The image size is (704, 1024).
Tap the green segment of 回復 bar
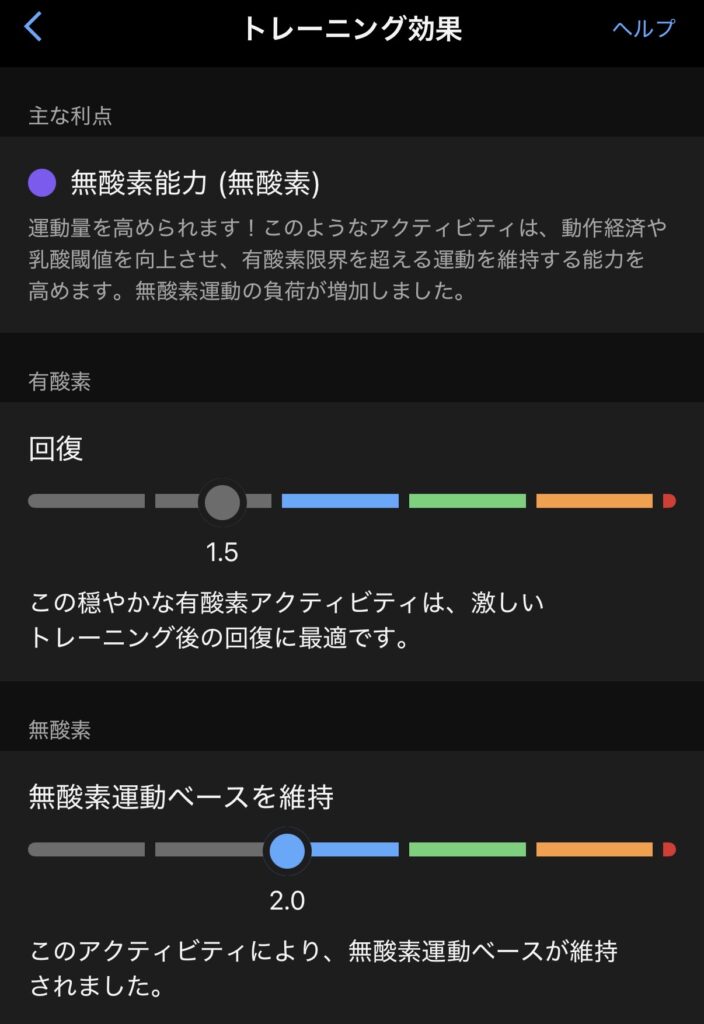click(467, 501)
